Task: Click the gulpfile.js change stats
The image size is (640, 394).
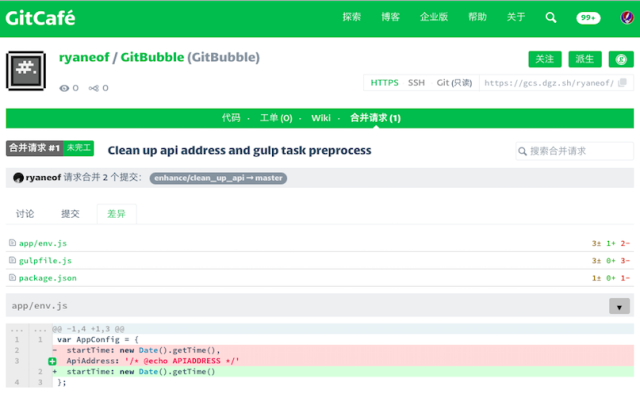Action: coord(611,260)
